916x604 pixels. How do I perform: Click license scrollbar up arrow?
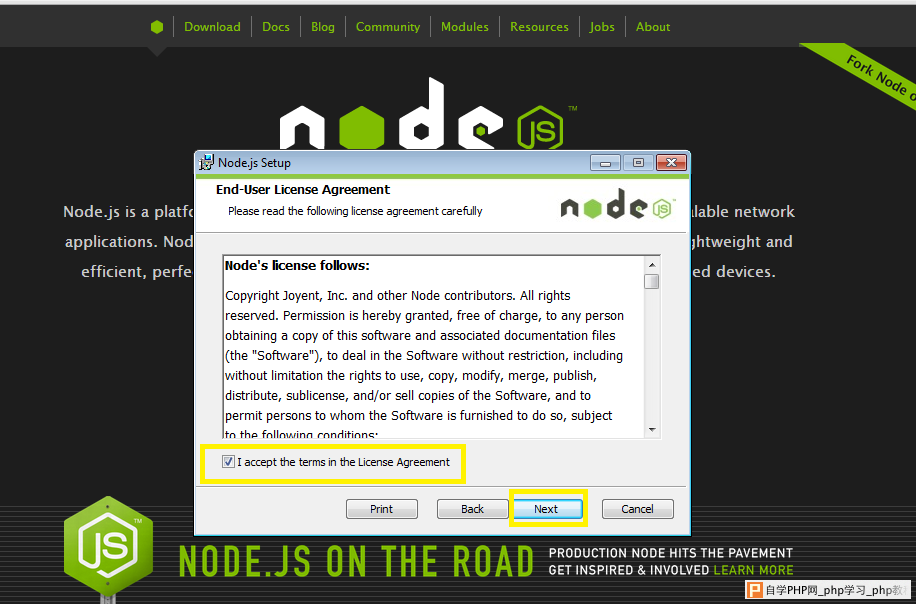(652, 265)
